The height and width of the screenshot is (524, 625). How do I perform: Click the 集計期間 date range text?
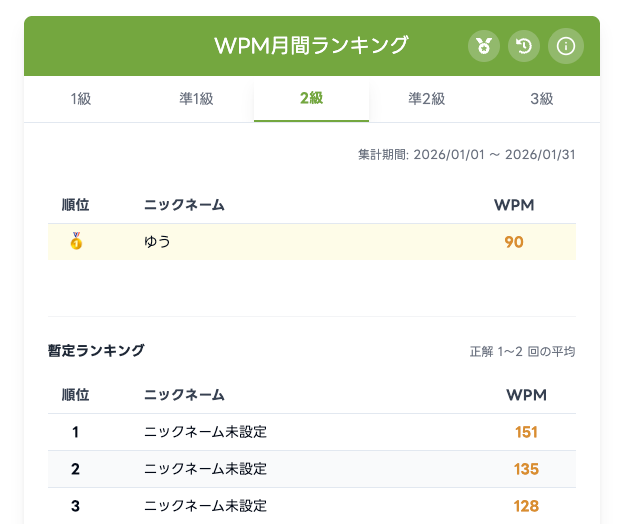point(466,155)
